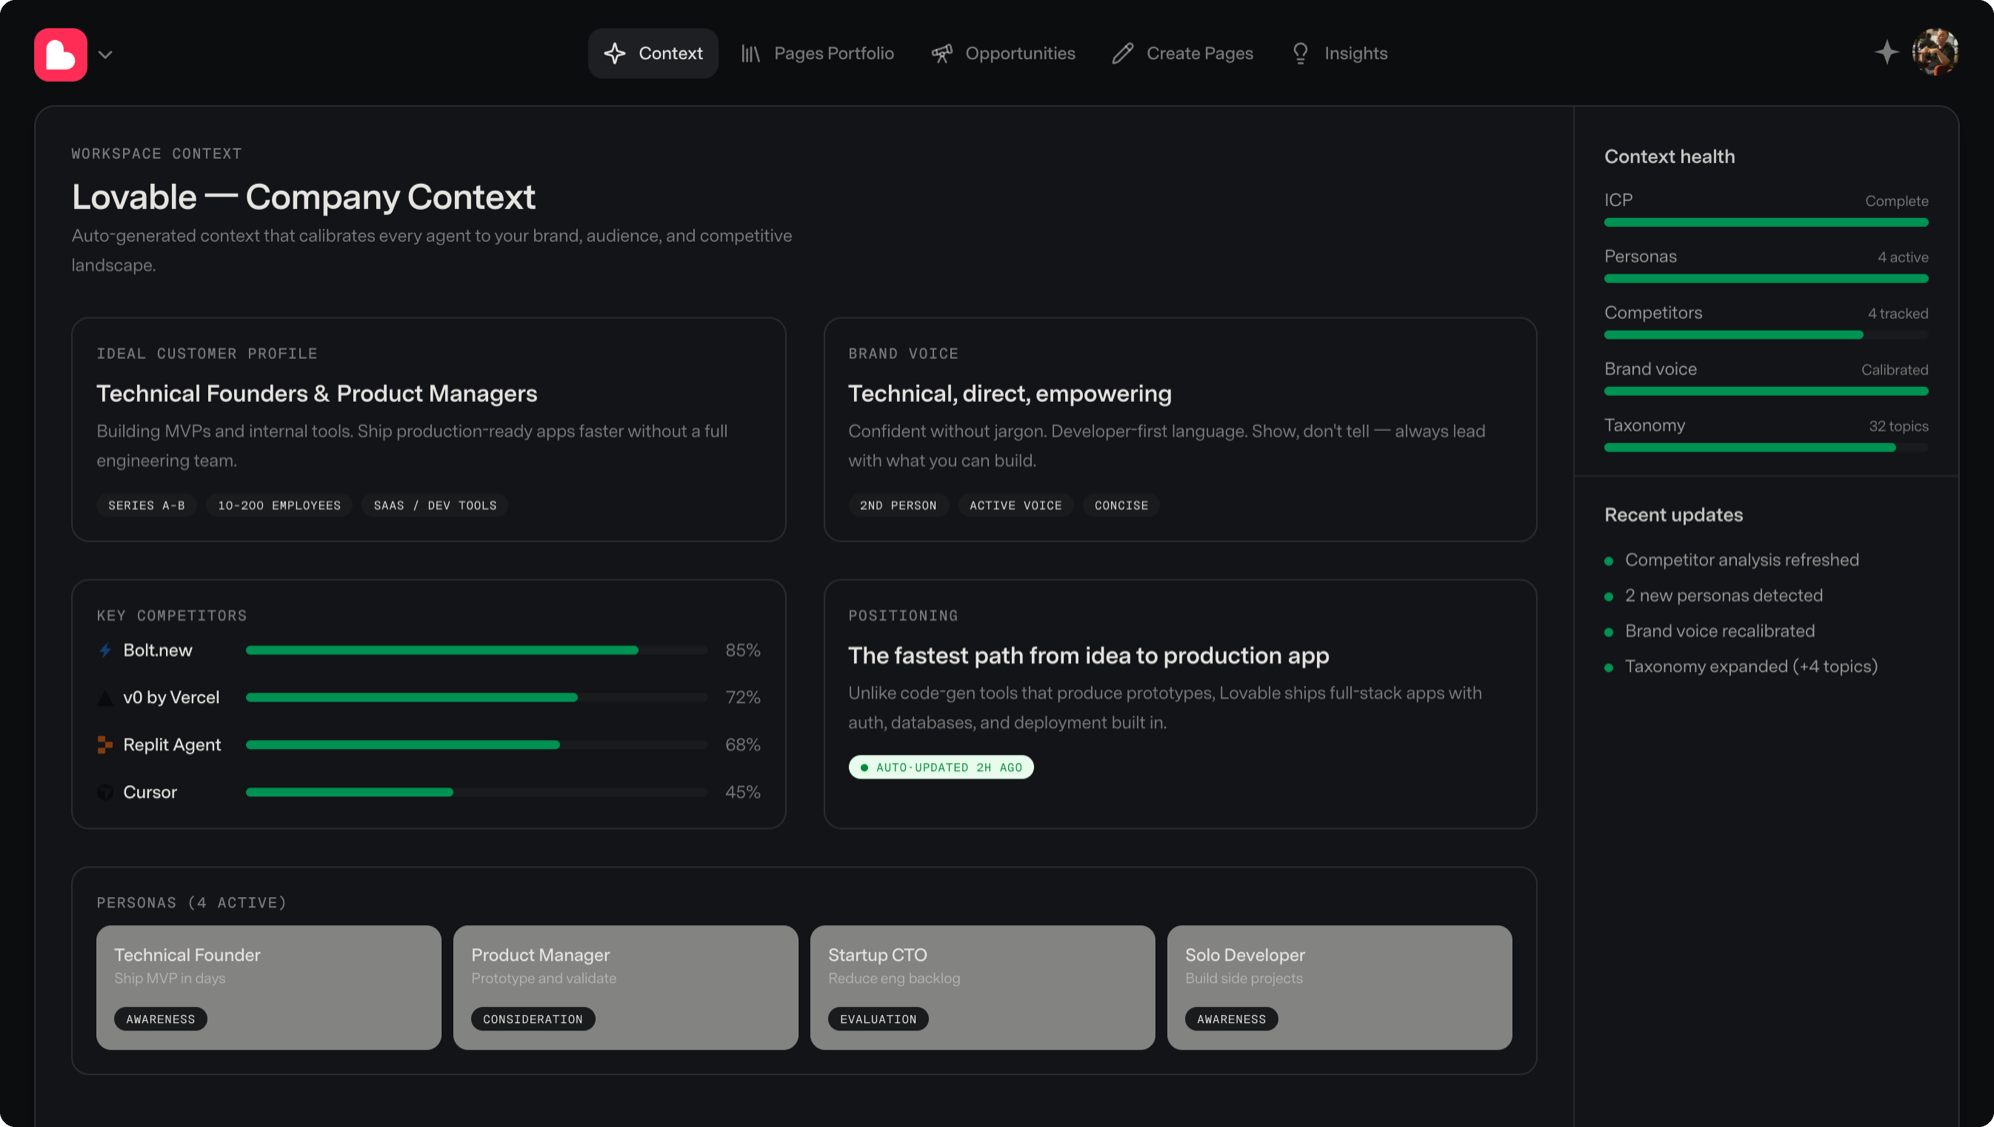
Task: Click the ICP health bar
Action: (1766, 222)
